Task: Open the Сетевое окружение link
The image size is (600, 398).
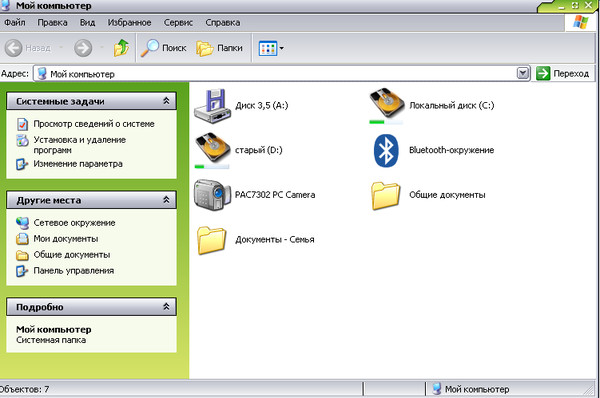Action: click(x=74, y=223)
